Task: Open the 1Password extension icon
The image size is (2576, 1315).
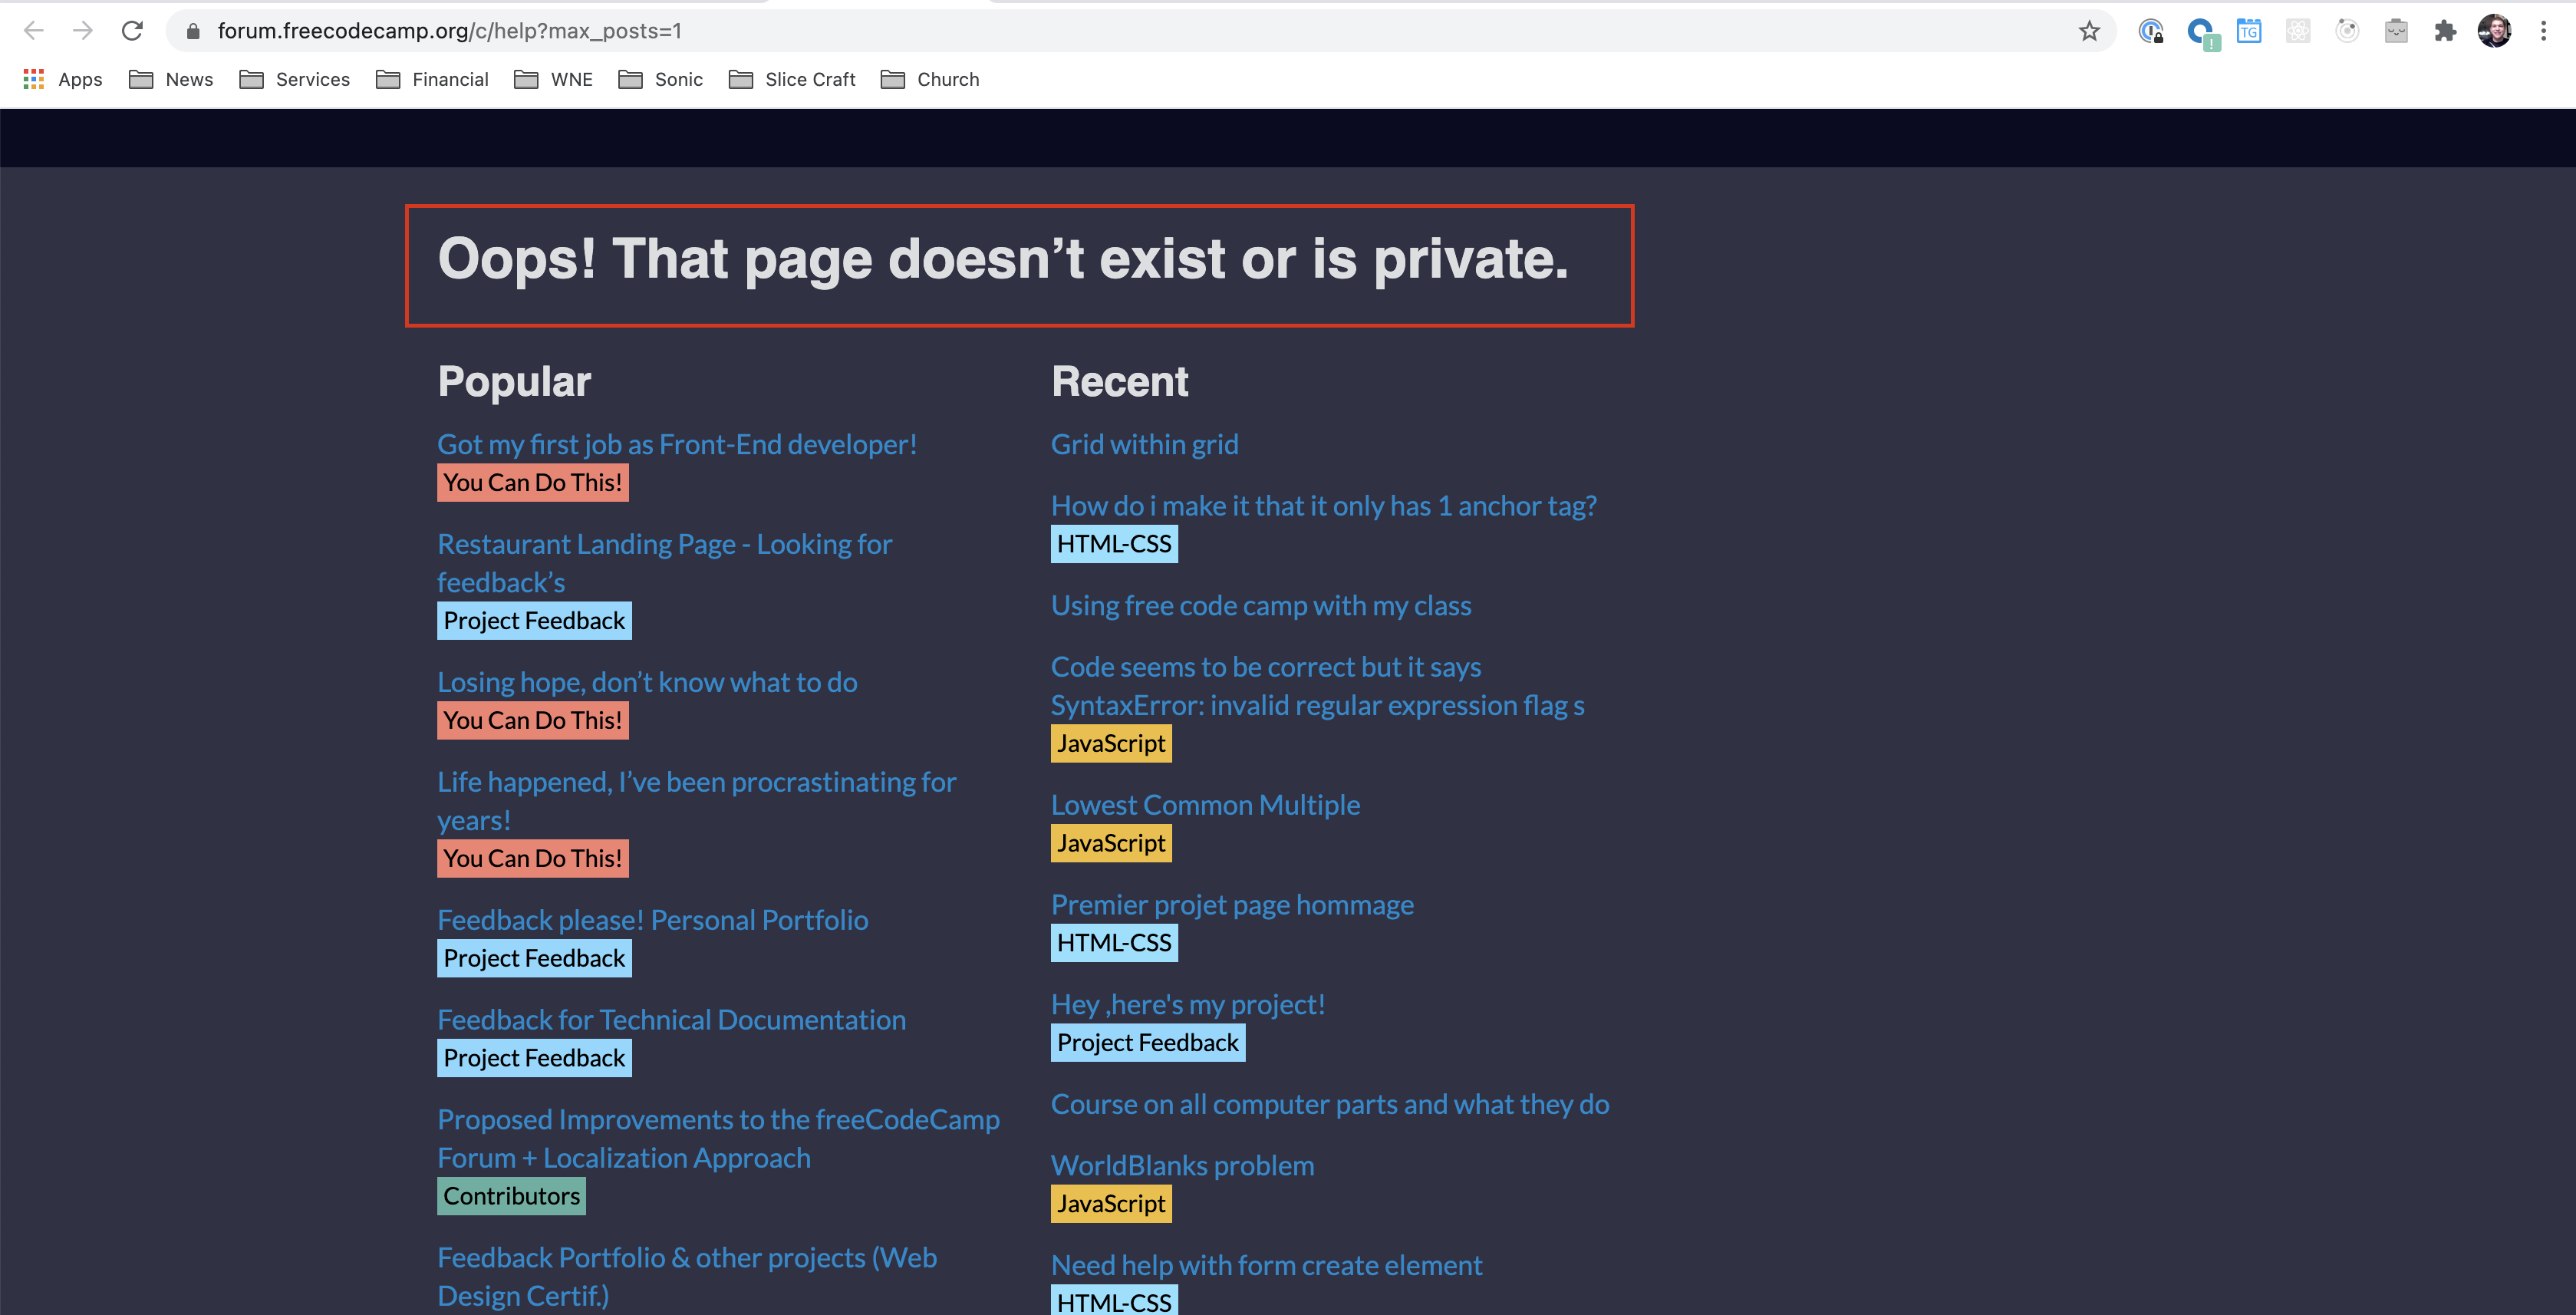Action: click(2150, 31)
